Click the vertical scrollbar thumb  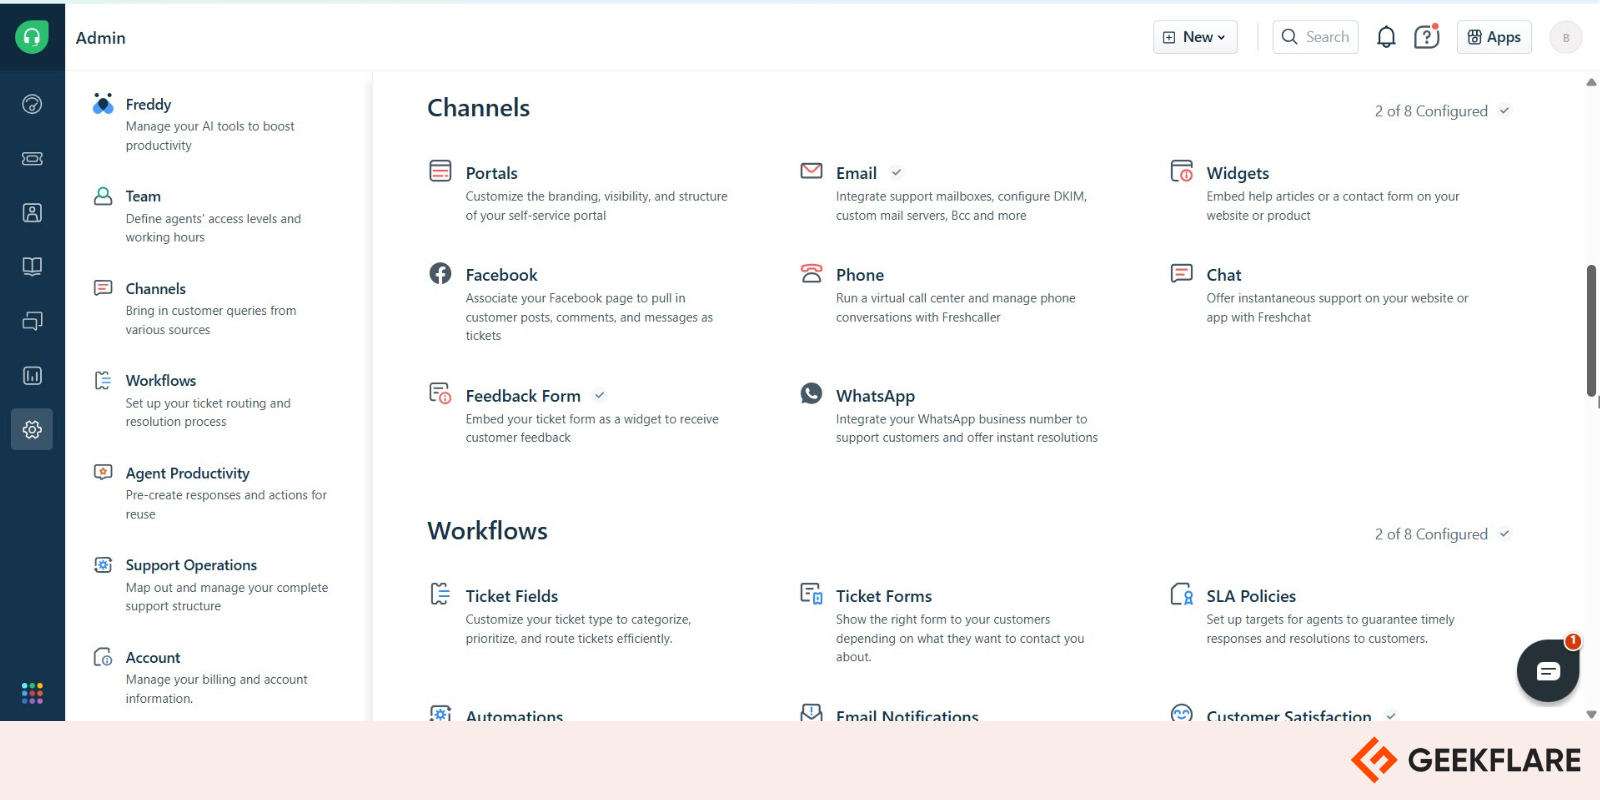coord(1591,330)
